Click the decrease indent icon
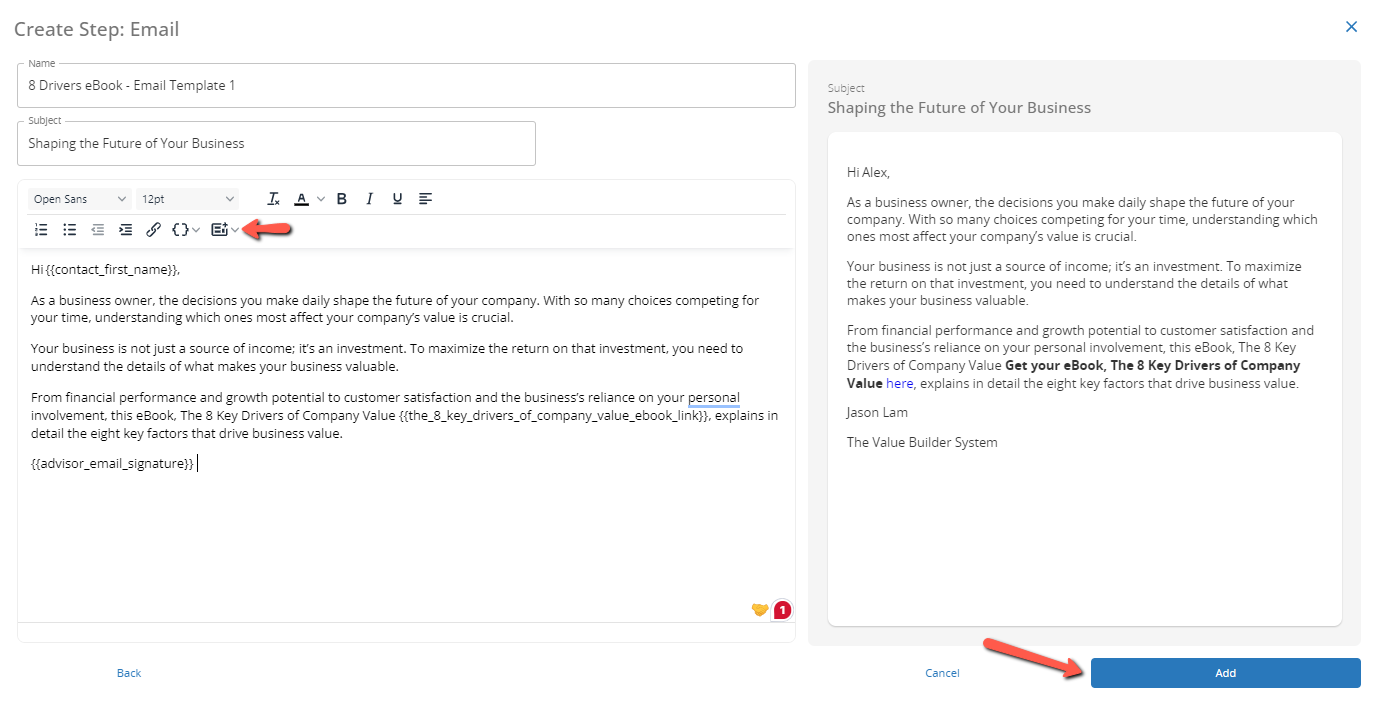Image resolution: width=1377 pixels, height=713 pixels. pyautogui.click(x=97, y=229)
